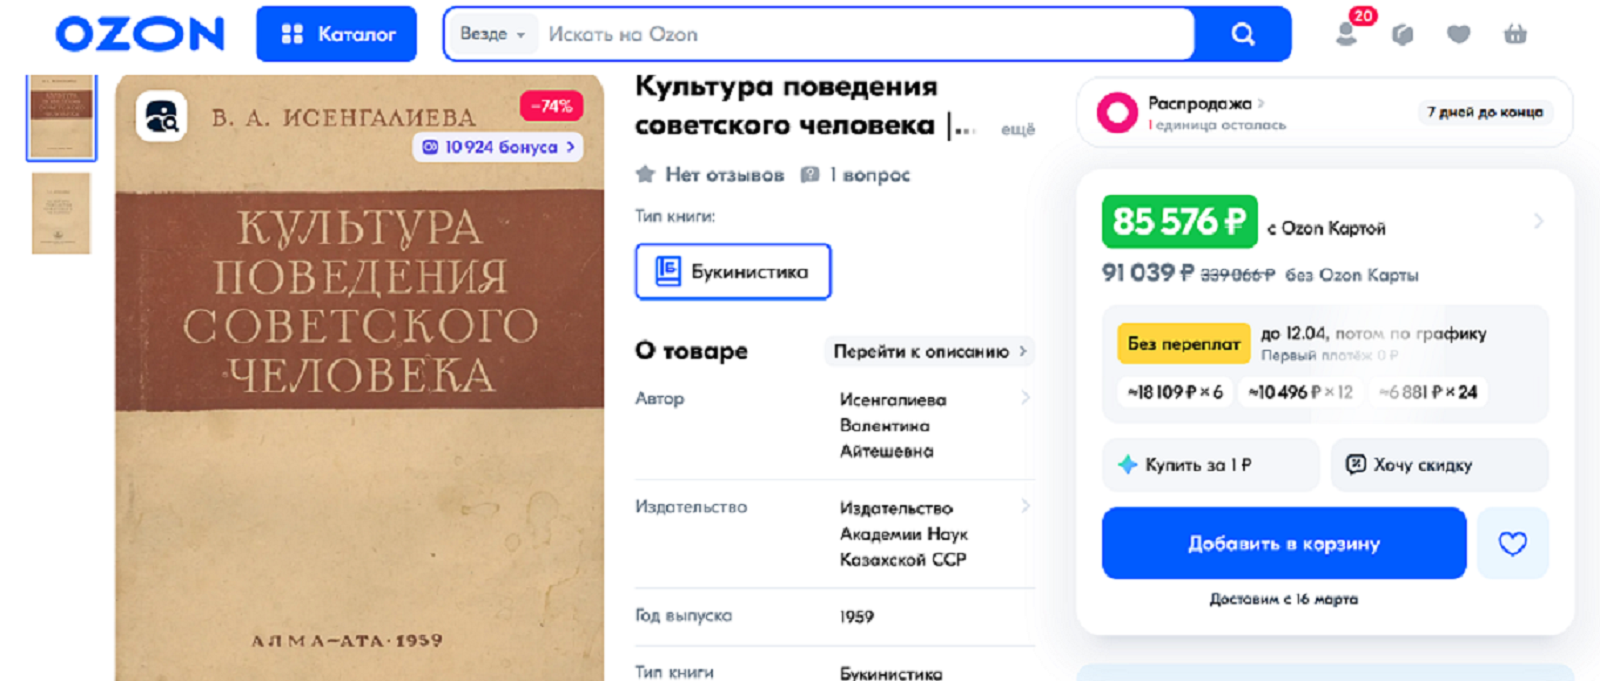Viewport: 1600px width, 681px height.
Task: Select installment ~18 109 ₽ × 6
Action: click(1174, 392)
